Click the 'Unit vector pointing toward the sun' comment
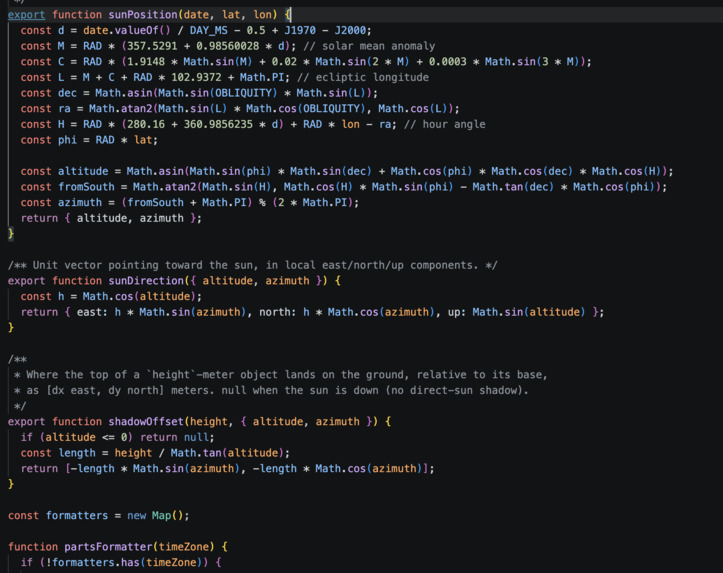 point(253,266)
